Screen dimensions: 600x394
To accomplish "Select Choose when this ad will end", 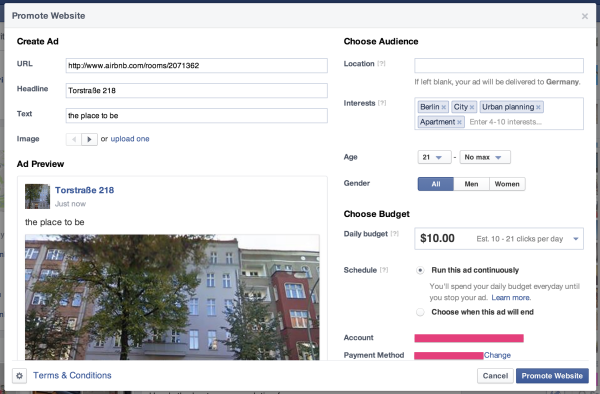I will click(x=420, y=312).
